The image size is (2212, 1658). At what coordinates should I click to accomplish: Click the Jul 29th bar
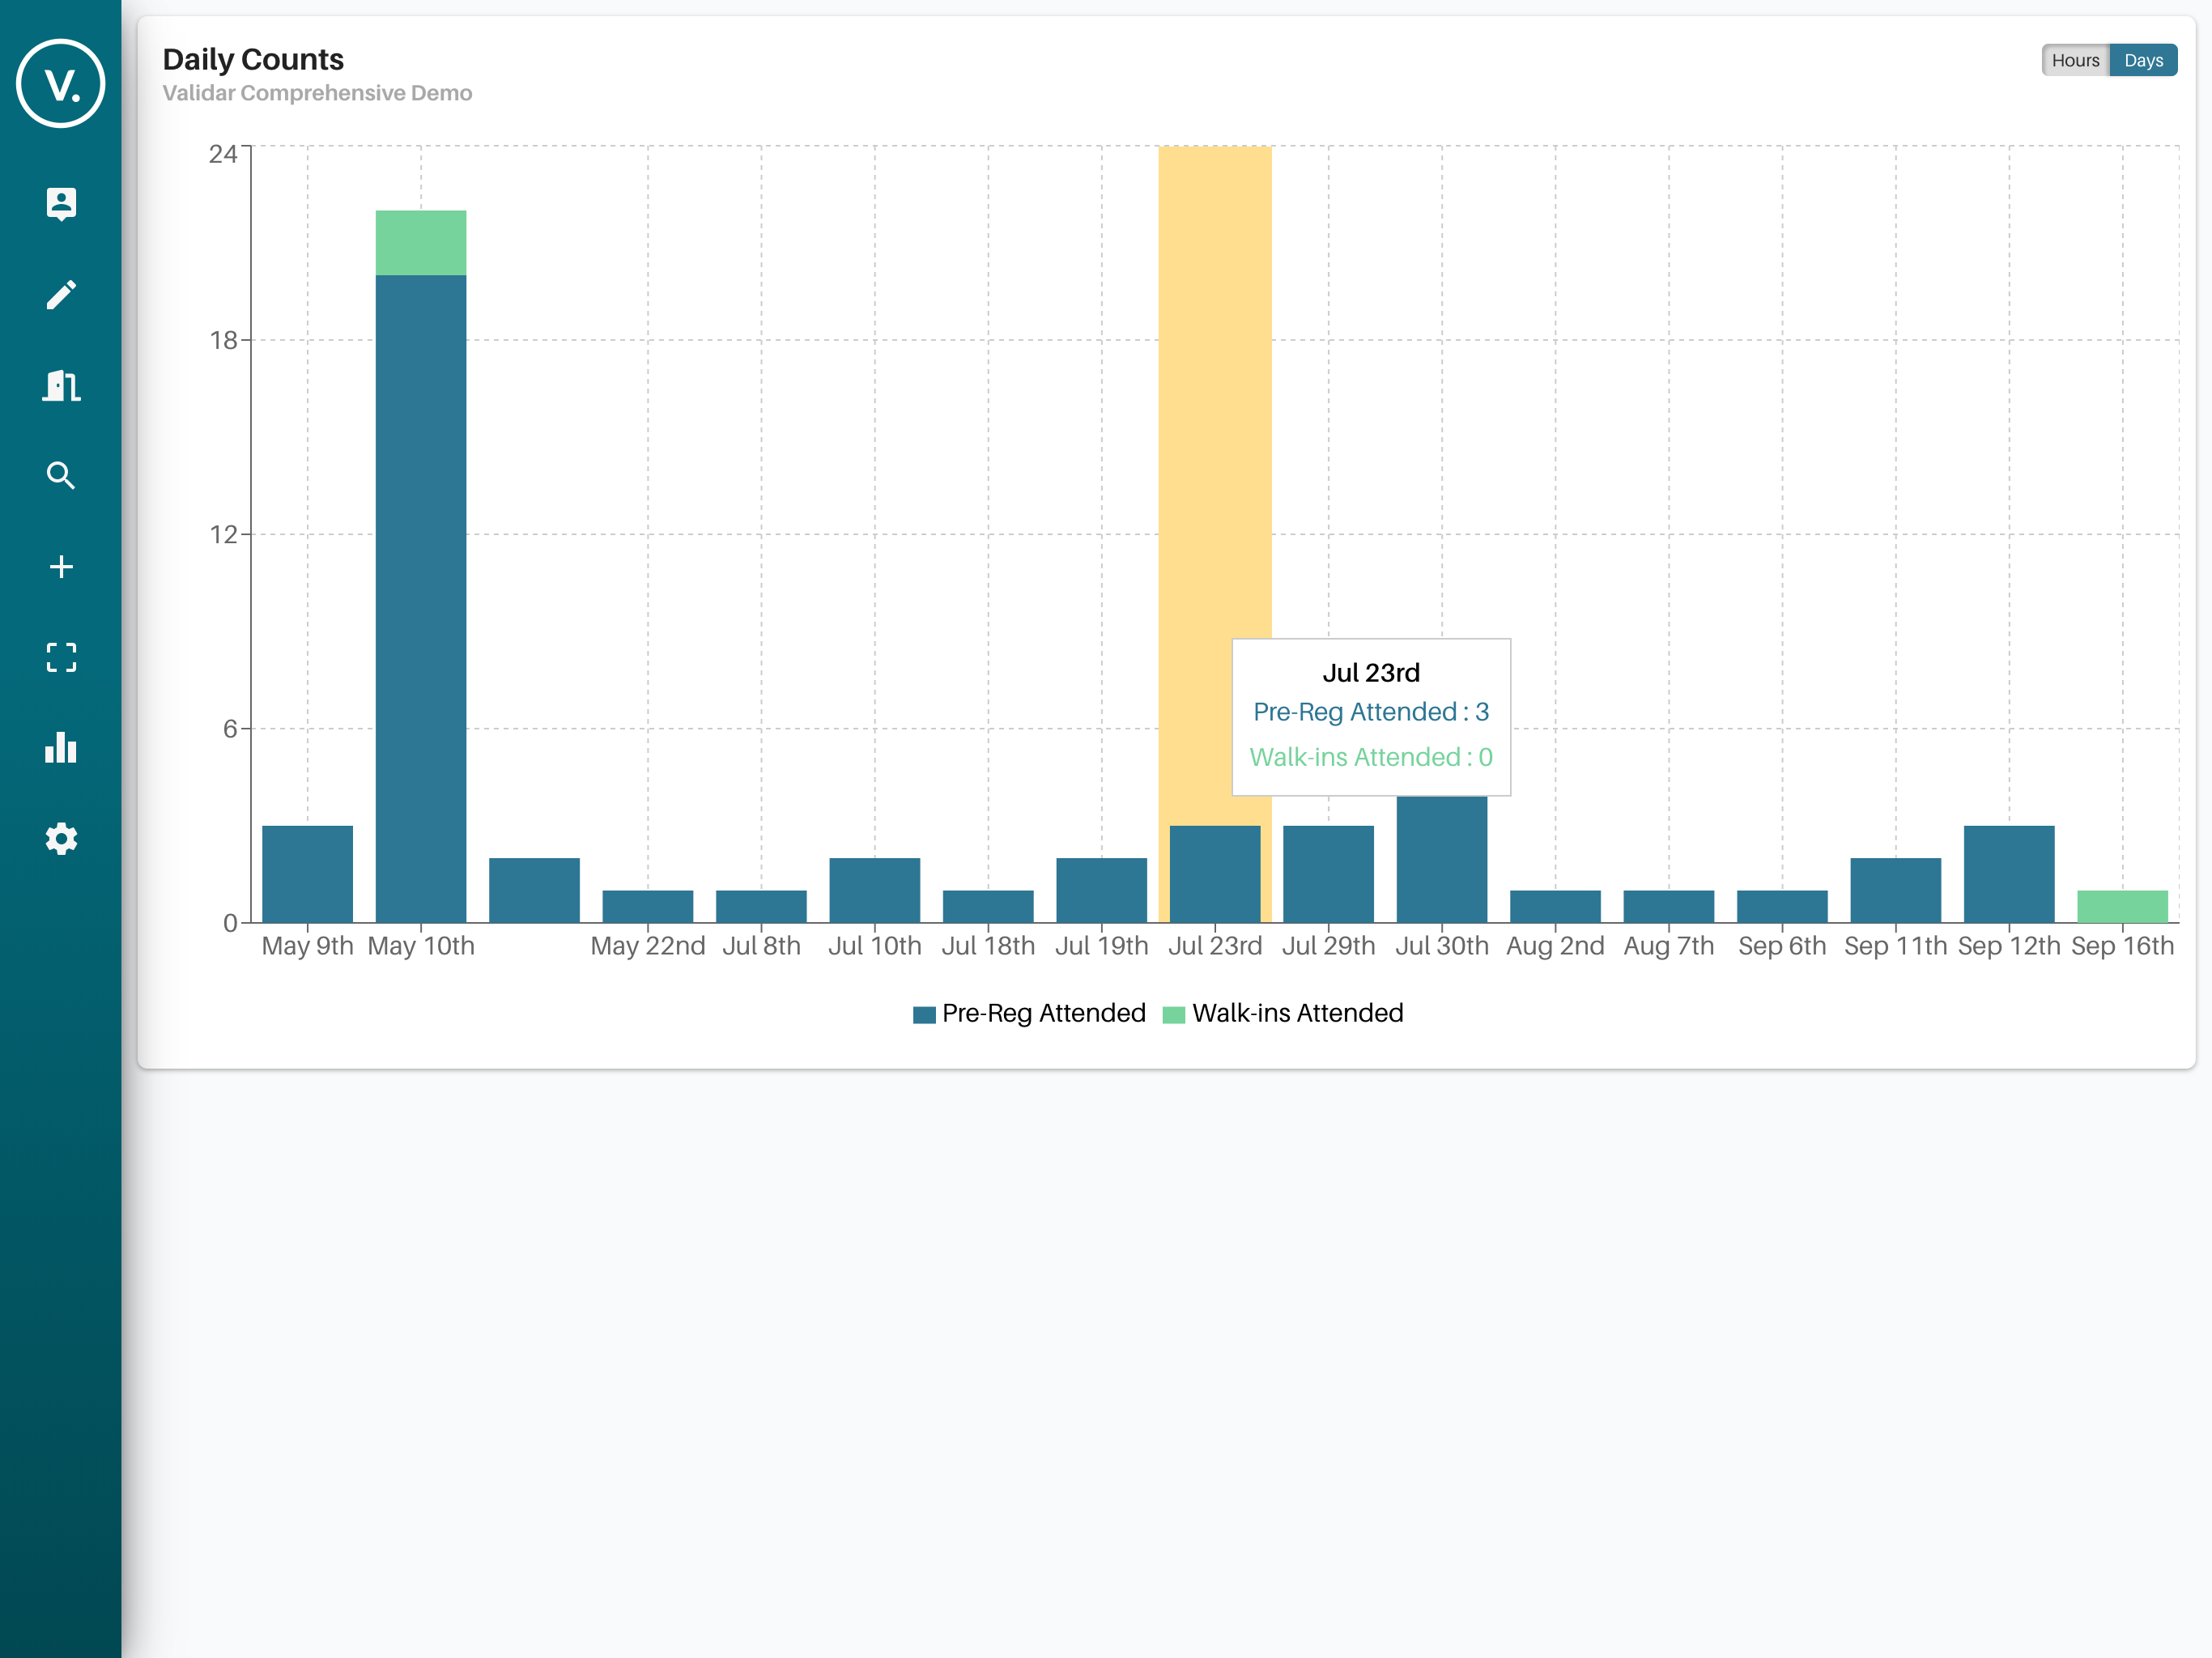[1328, 874]
